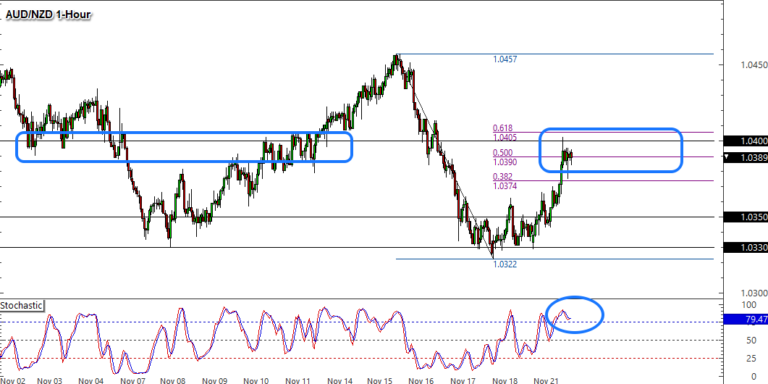Select the stochastic value 79.47 tag
768x384 pixels.
coord(745,320)
